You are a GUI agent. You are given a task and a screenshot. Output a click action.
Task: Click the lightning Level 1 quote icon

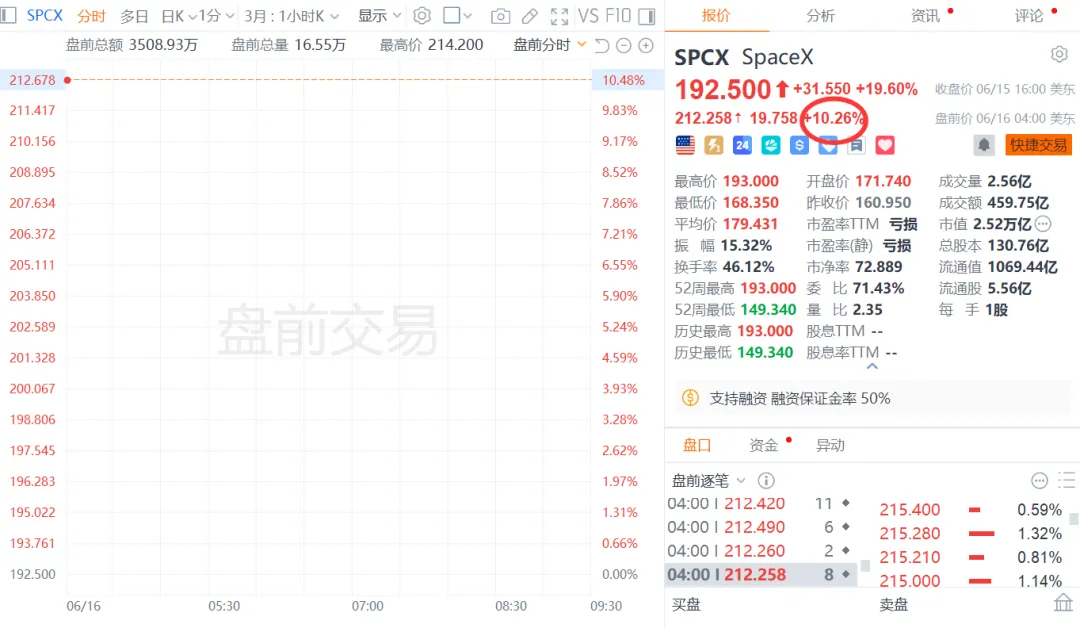(714, 145)
